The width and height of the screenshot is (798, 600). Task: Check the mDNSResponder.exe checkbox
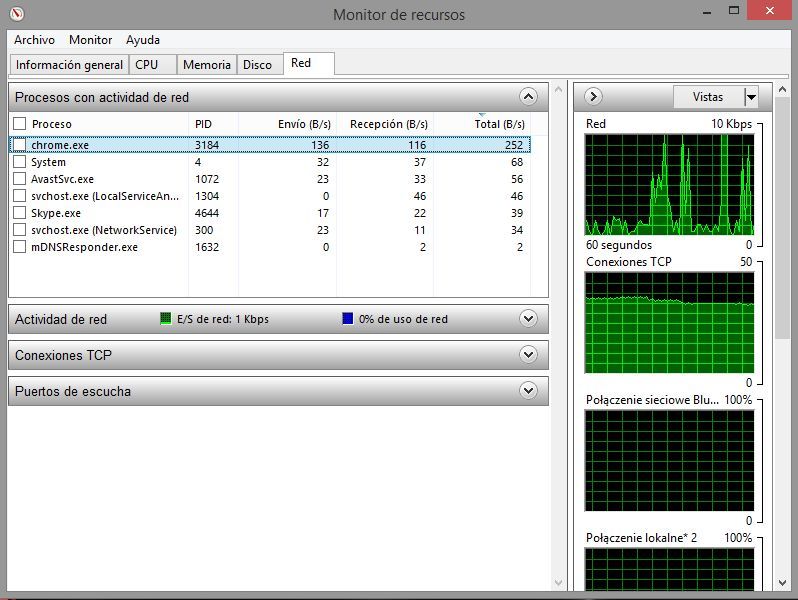click(x=19, y=247)
